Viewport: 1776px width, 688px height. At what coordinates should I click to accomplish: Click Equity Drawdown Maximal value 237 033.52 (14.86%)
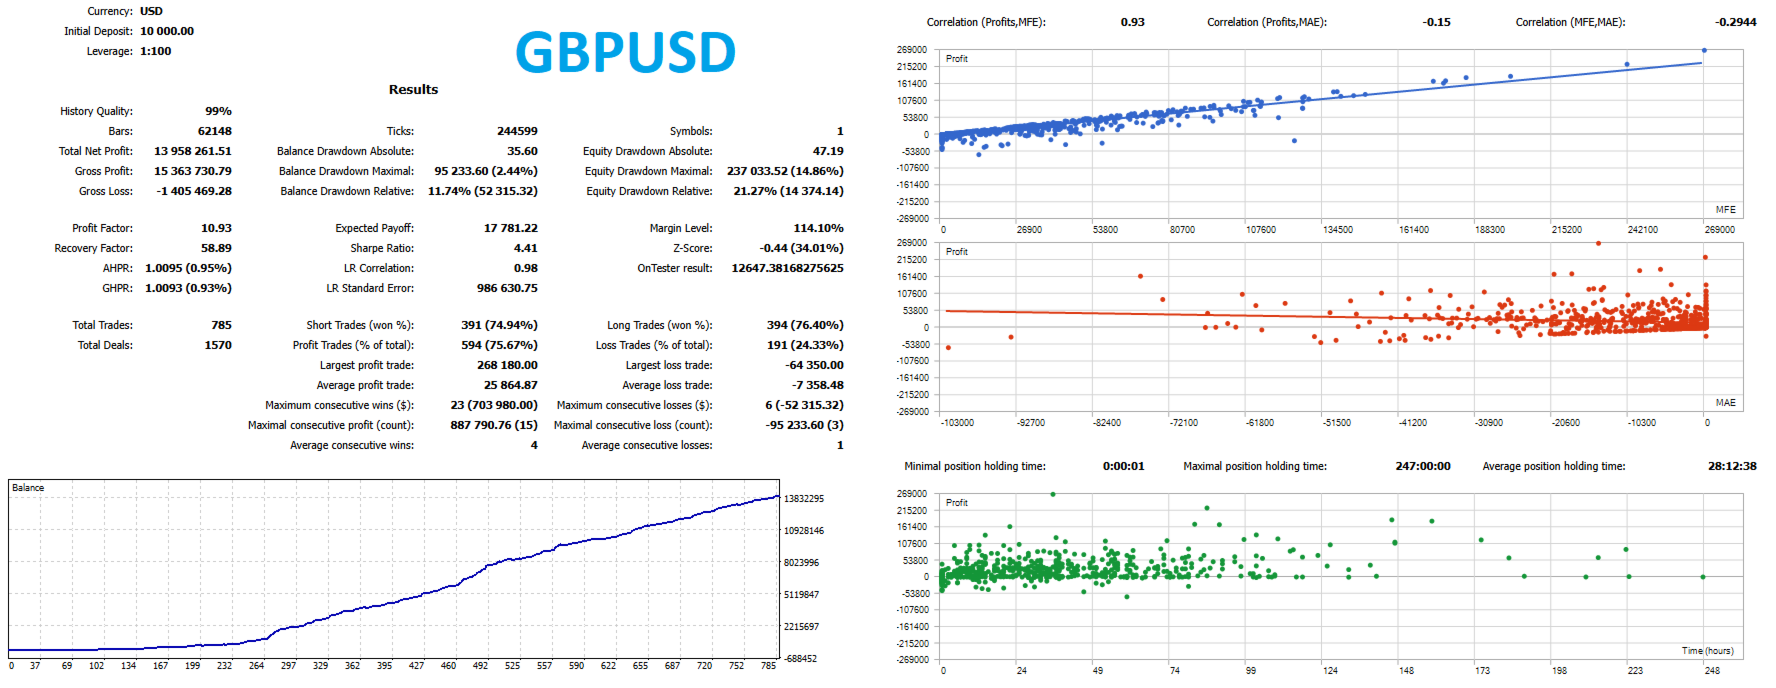point(785,171)
